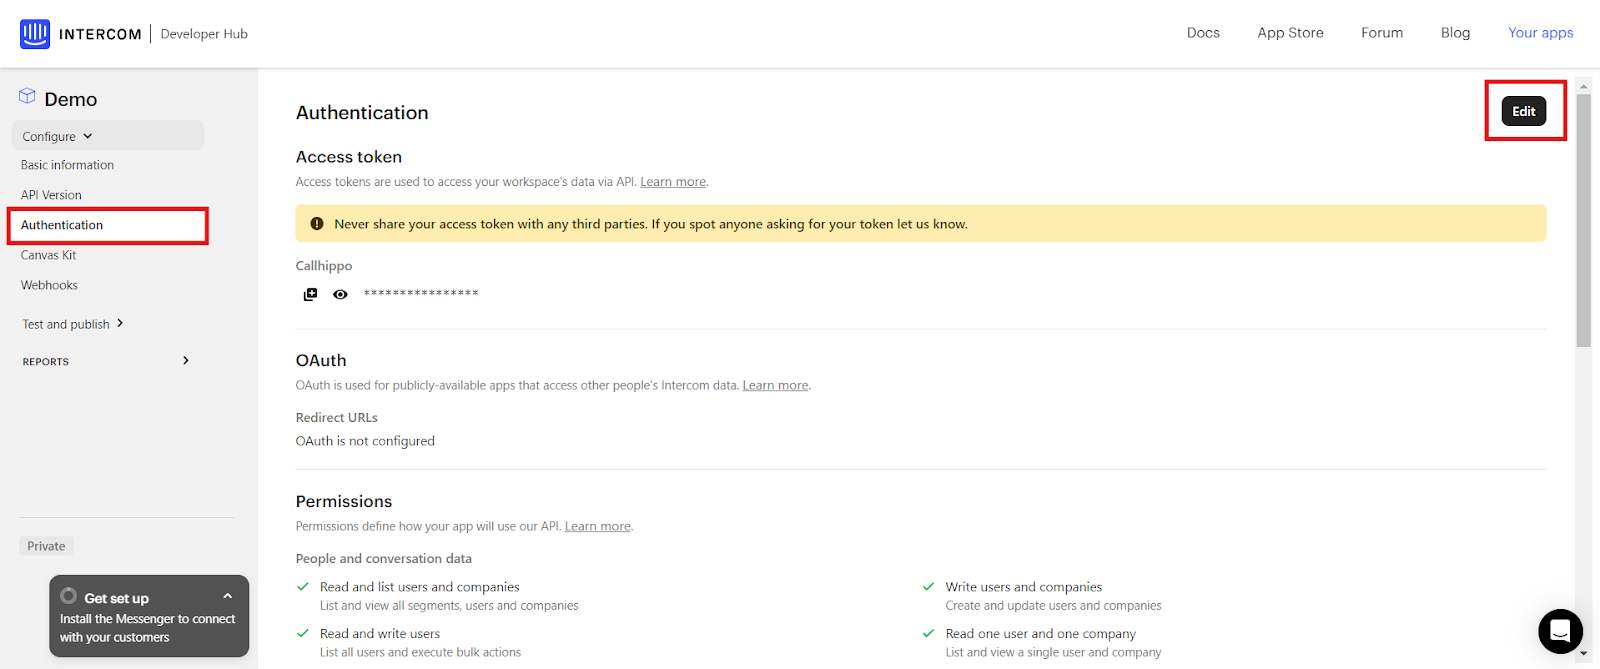Open Learn more under Access token
This screenshot has width=1600, height=669.
[673, 182]
